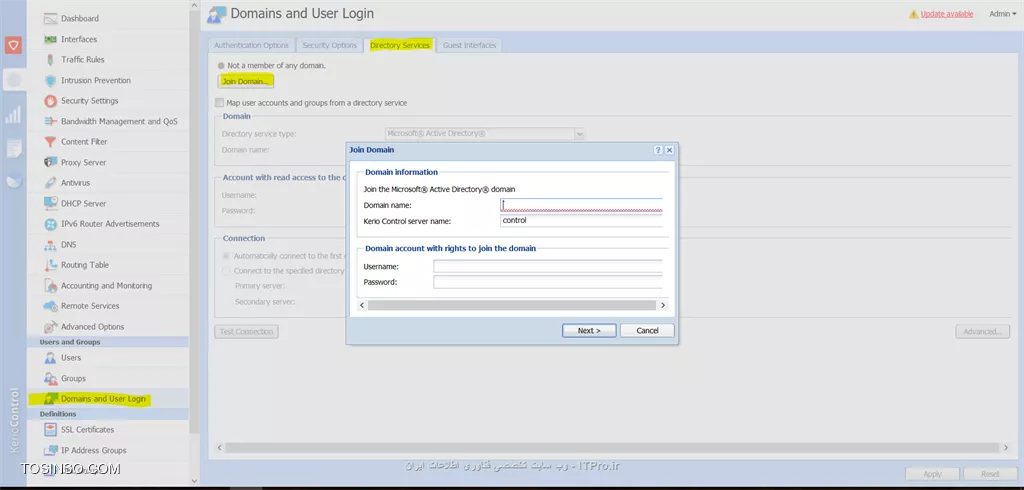Click the main panel horizontal scrollbar track
Screen dimensions: 1024x490
coord(613,448)
